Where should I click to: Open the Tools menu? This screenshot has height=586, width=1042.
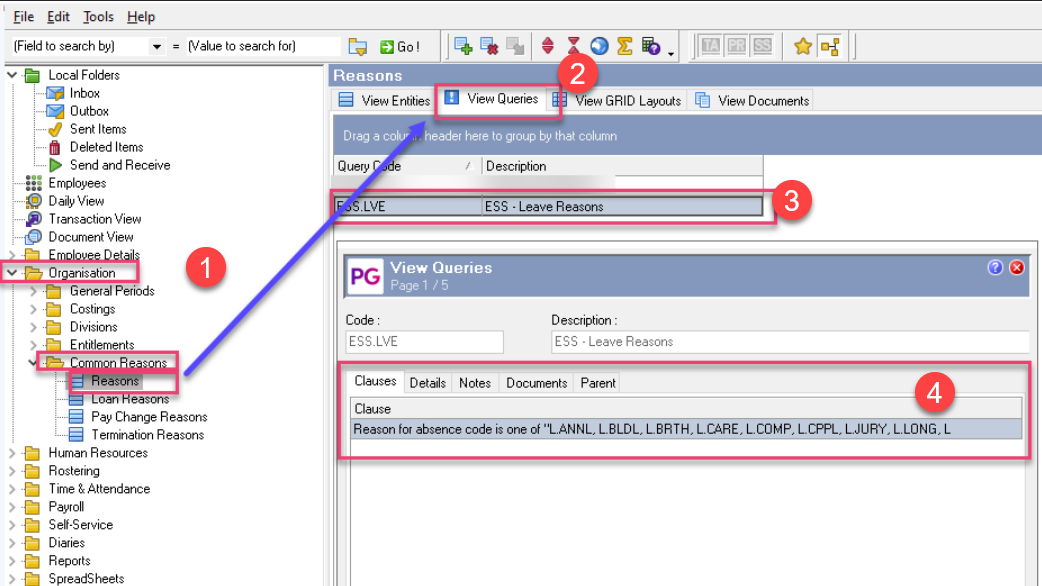[98, 17]
